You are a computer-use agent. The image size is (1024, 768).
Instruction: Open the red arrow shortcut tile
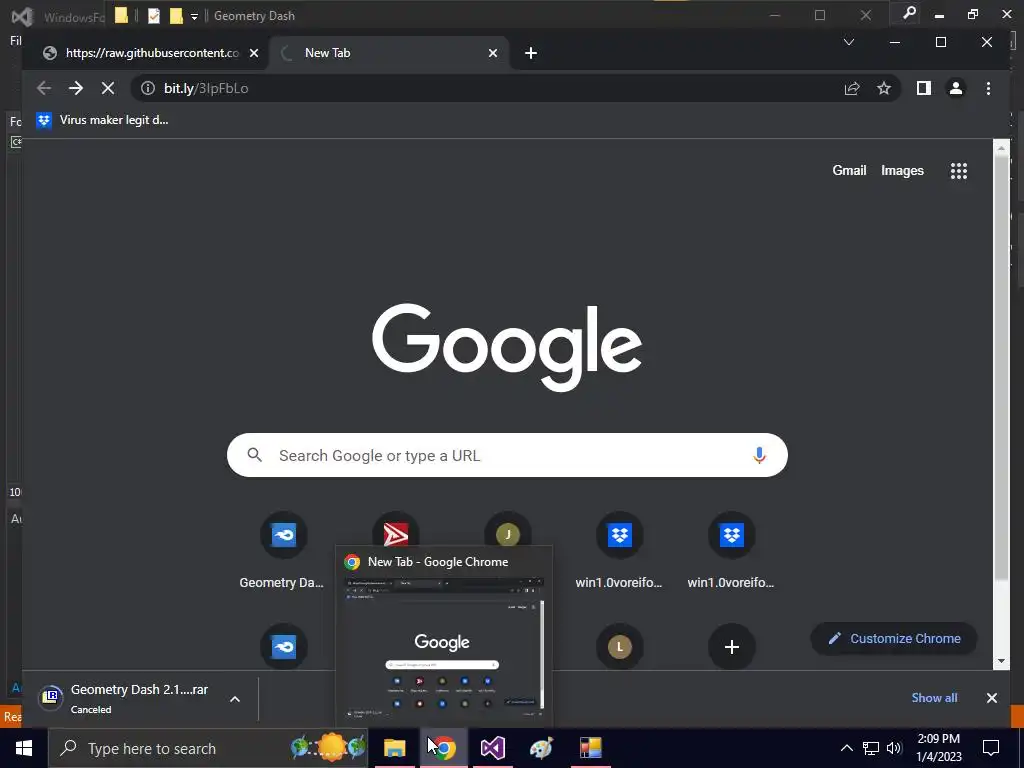[x=396, y=534]
